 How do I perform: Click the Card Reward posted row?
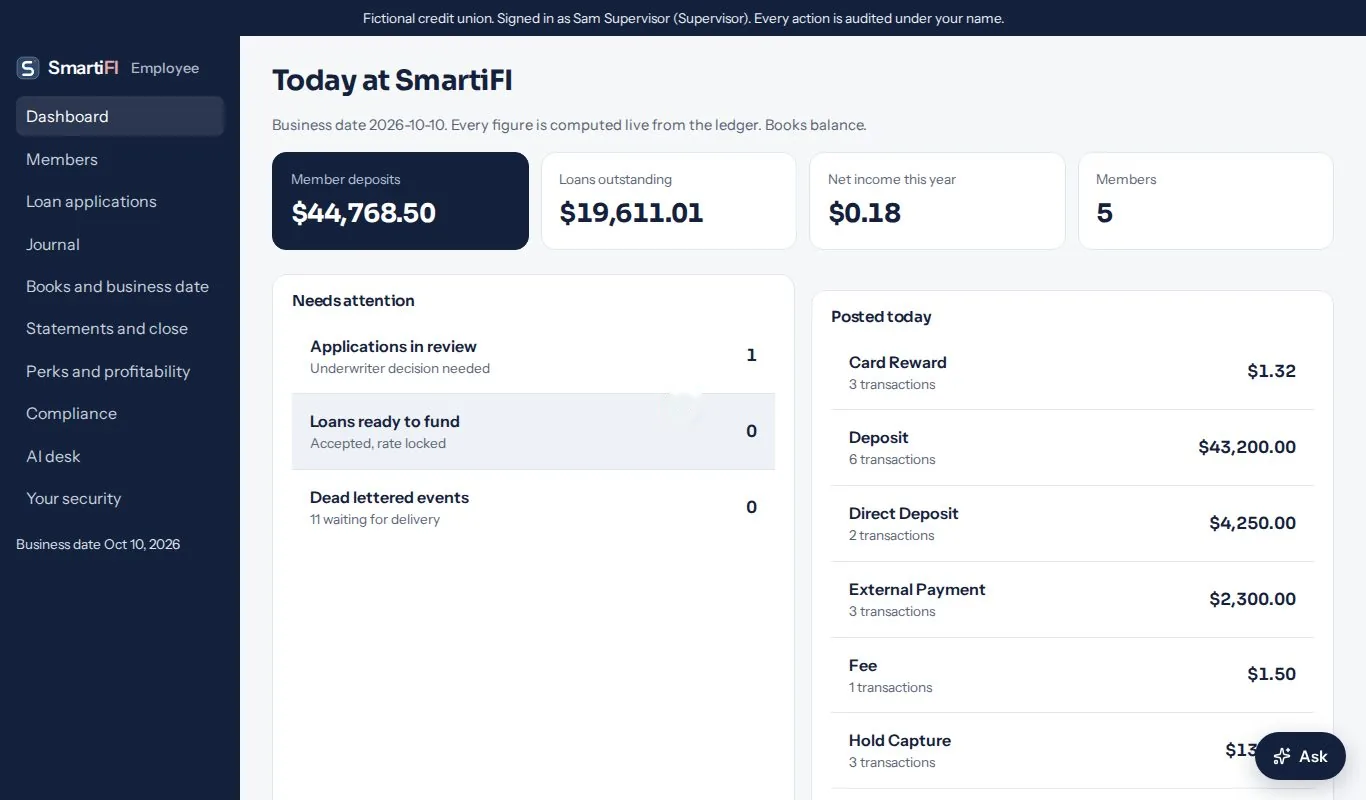pyautogui.click(x=1072, y=372)
